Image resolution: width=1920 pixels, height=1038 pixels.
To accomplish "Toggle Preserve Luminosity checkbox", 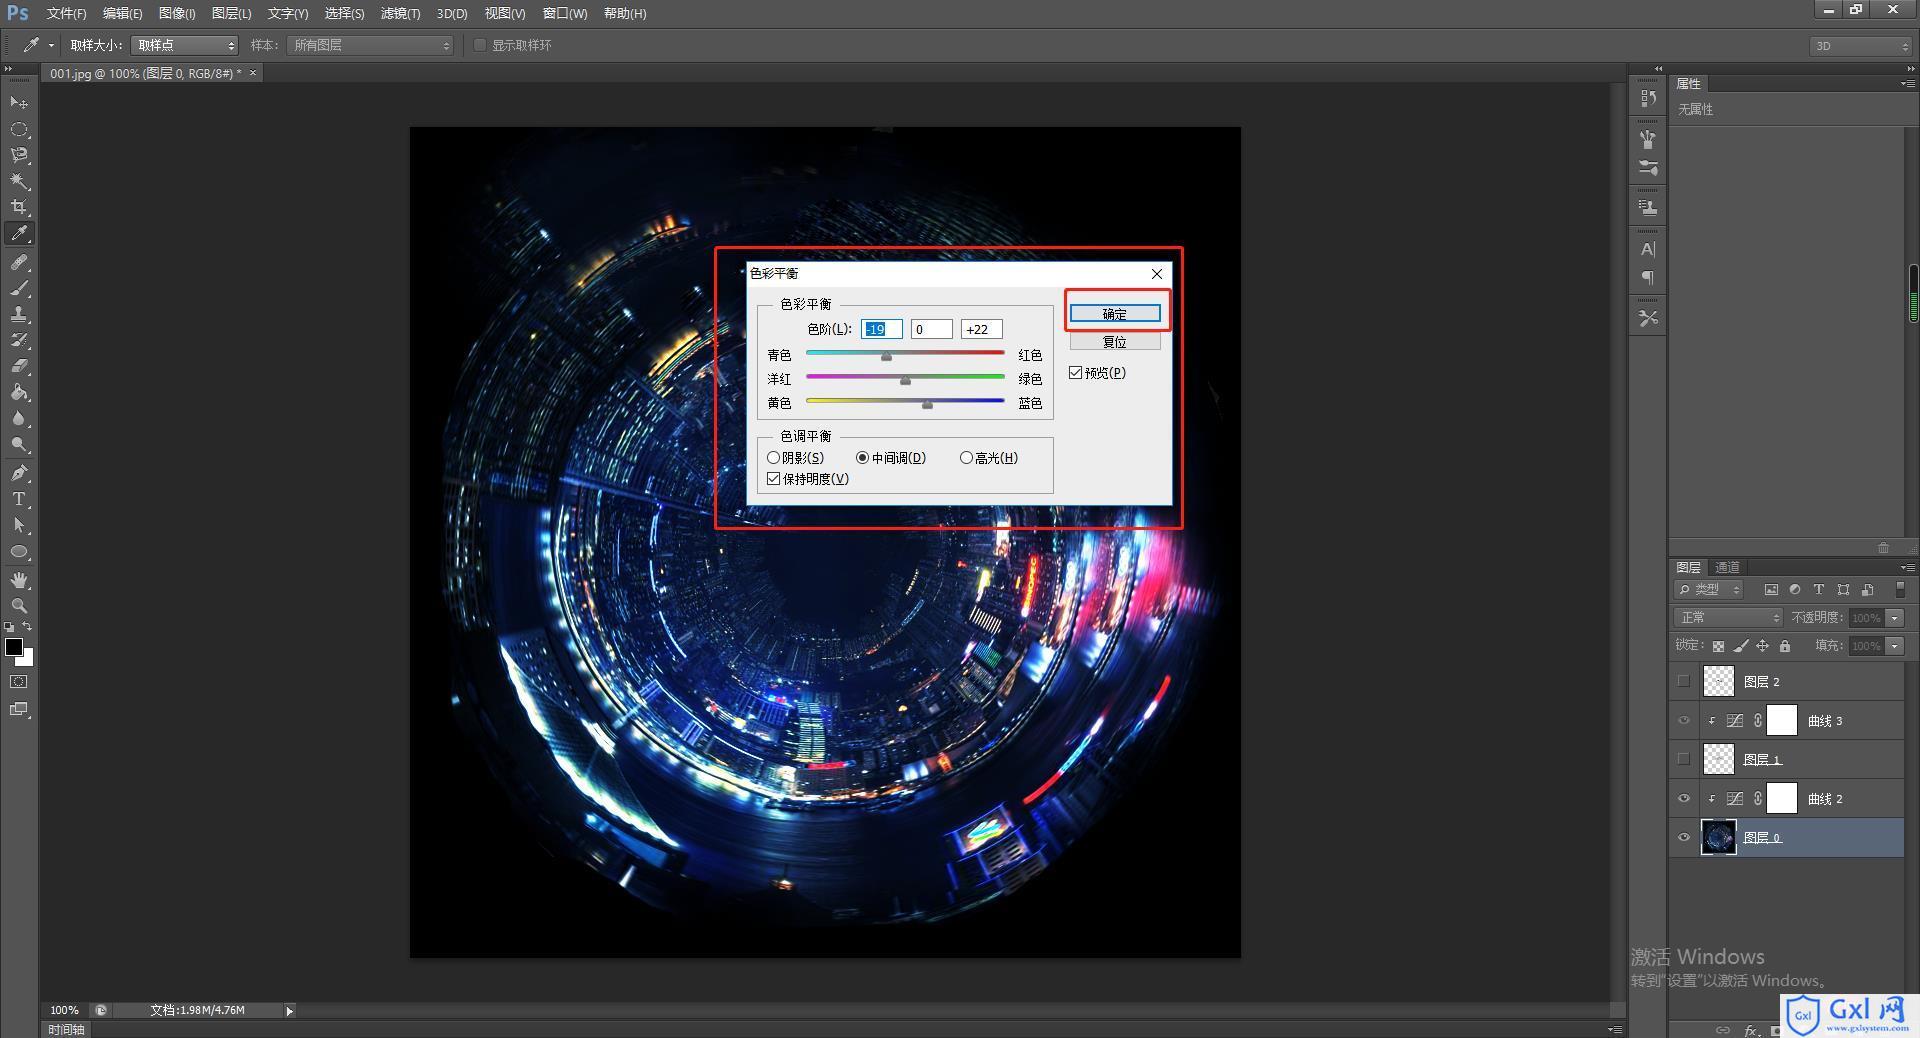I will [774, 479].
